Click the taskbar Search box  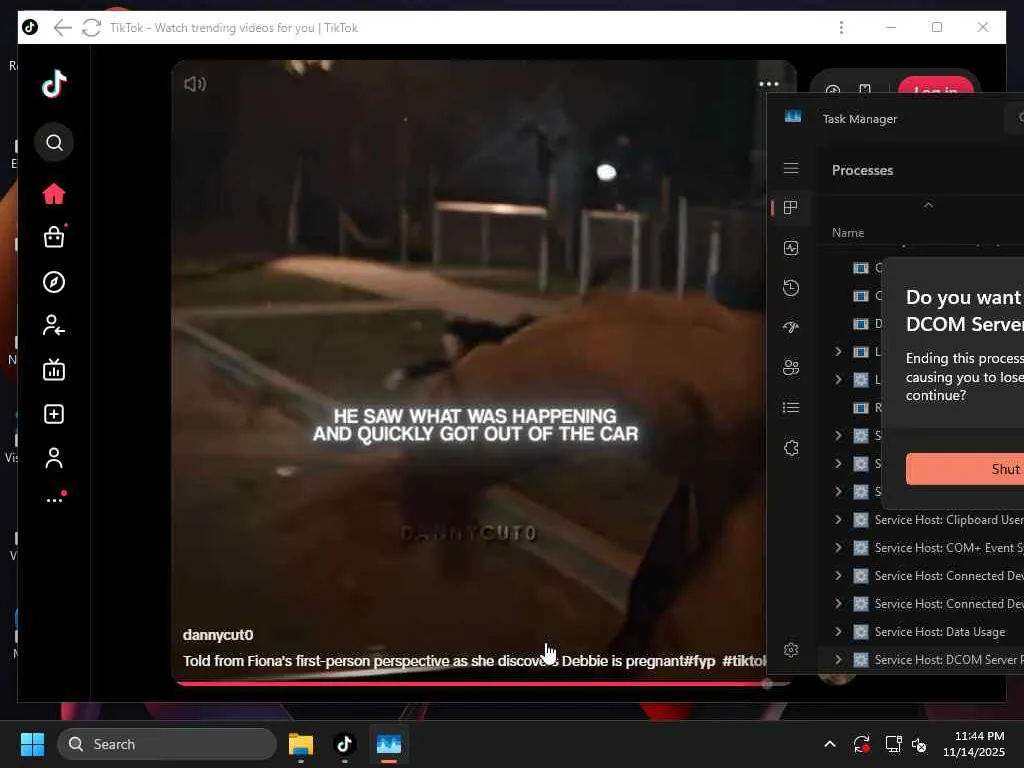coord(167,744)
